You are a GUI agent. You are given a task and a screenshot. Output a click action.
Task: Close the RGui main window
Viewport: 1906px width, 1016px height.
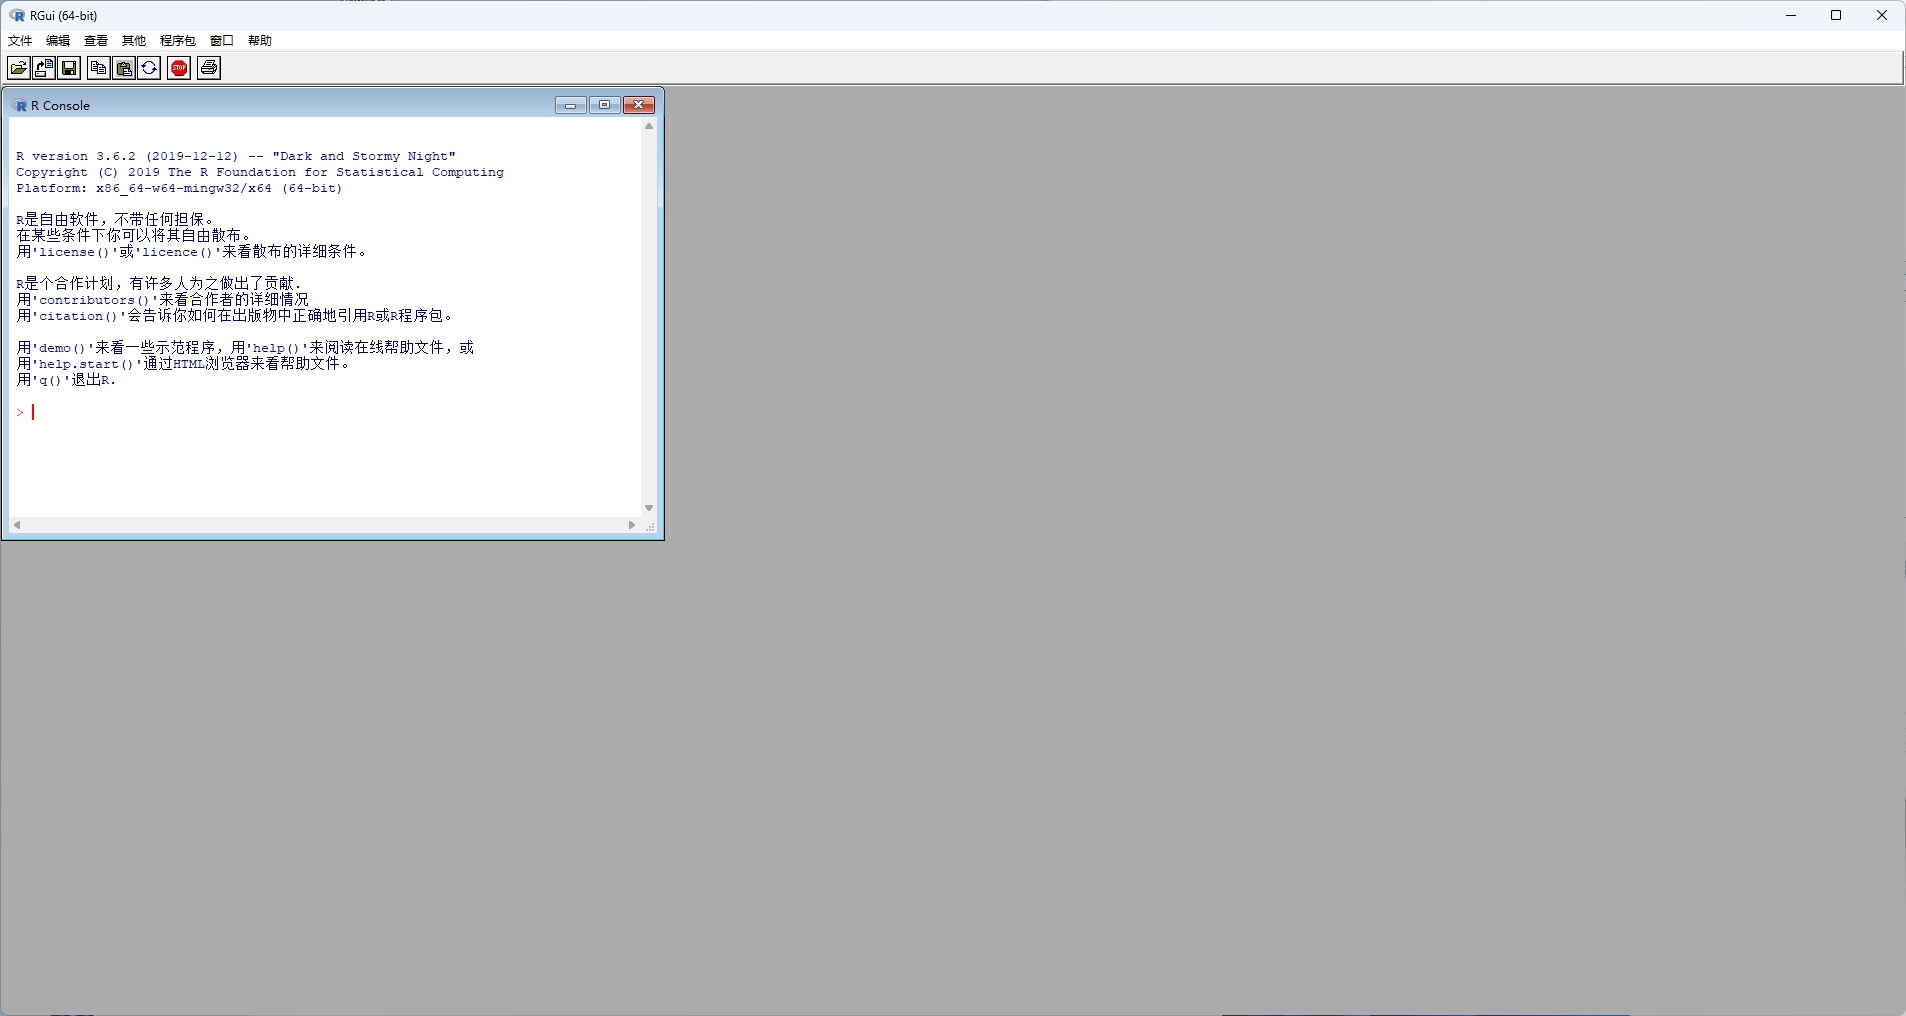[1882, 15]
